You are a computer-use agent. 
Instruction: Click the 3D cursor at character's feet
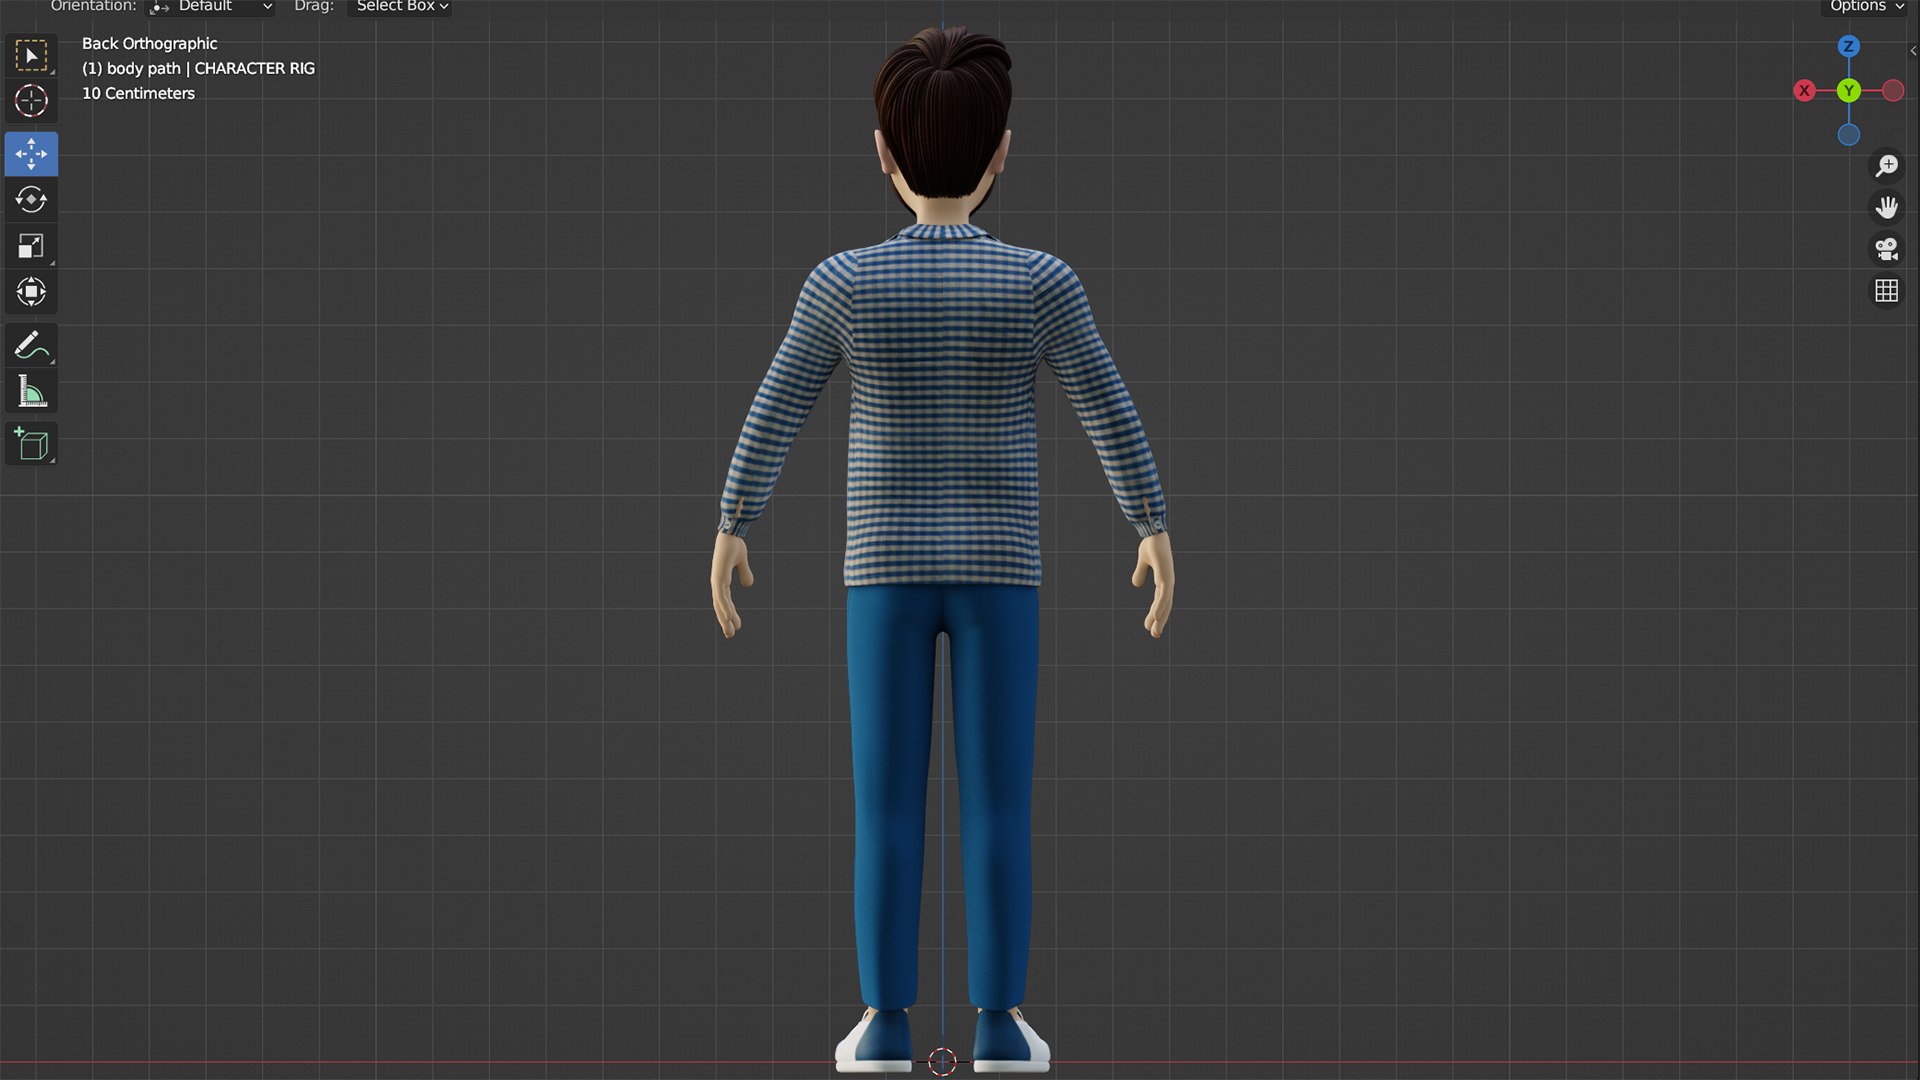[x=942, y=1061]
